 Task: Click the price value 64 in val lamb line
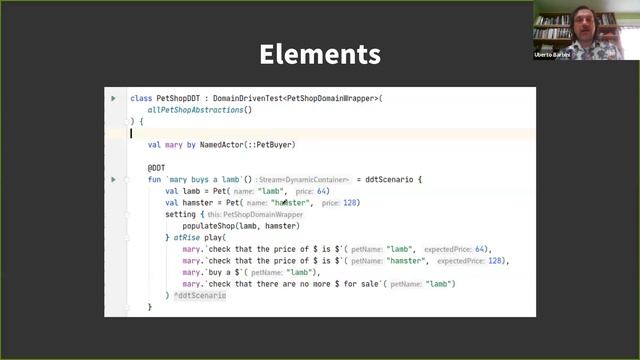(322, 191)
